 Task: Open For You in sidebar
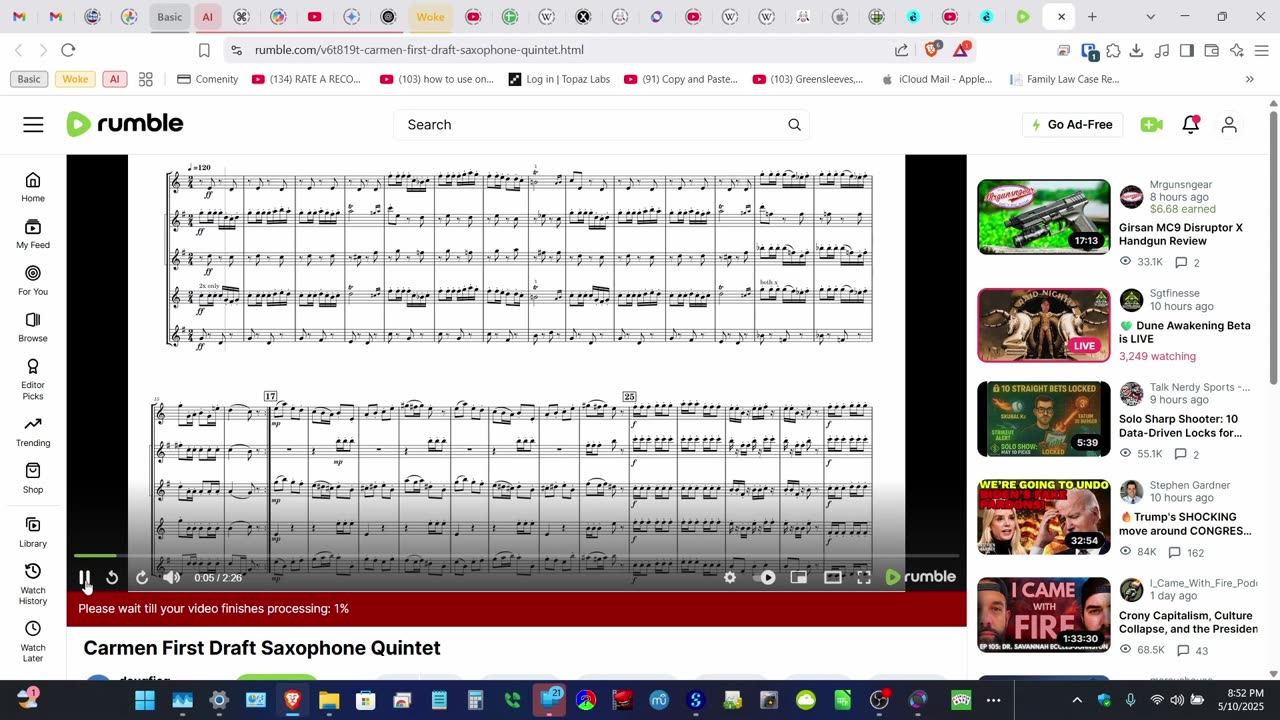pos(33,281)
